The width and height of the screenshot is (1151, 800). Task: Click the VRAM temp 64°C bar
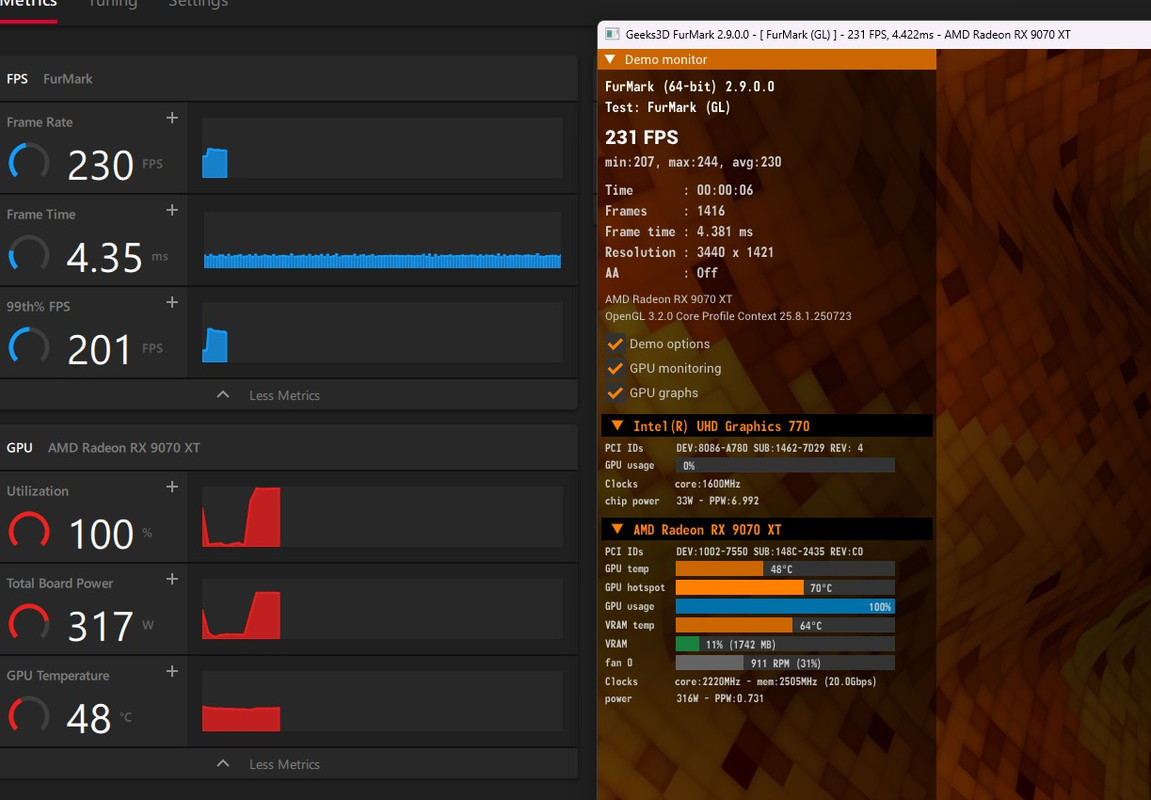(785, 625)
